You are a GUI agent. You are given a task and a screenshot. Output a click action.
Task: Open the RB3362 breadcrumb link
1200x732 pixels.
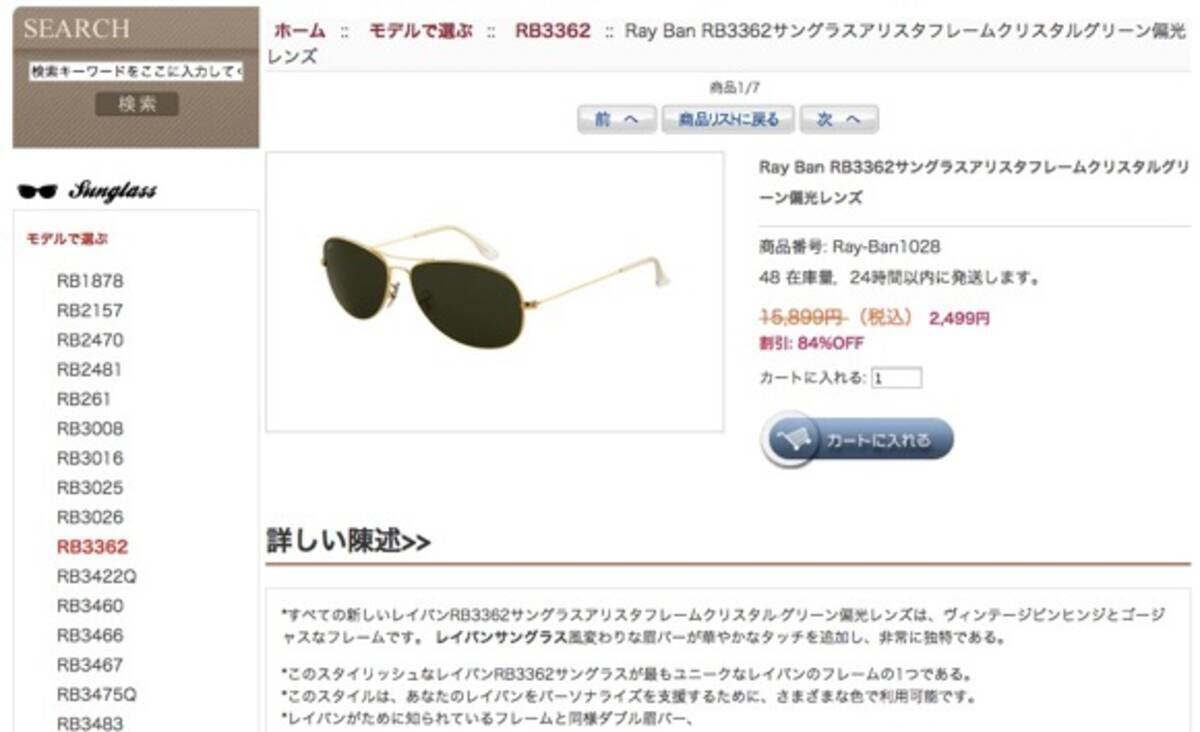553,31
